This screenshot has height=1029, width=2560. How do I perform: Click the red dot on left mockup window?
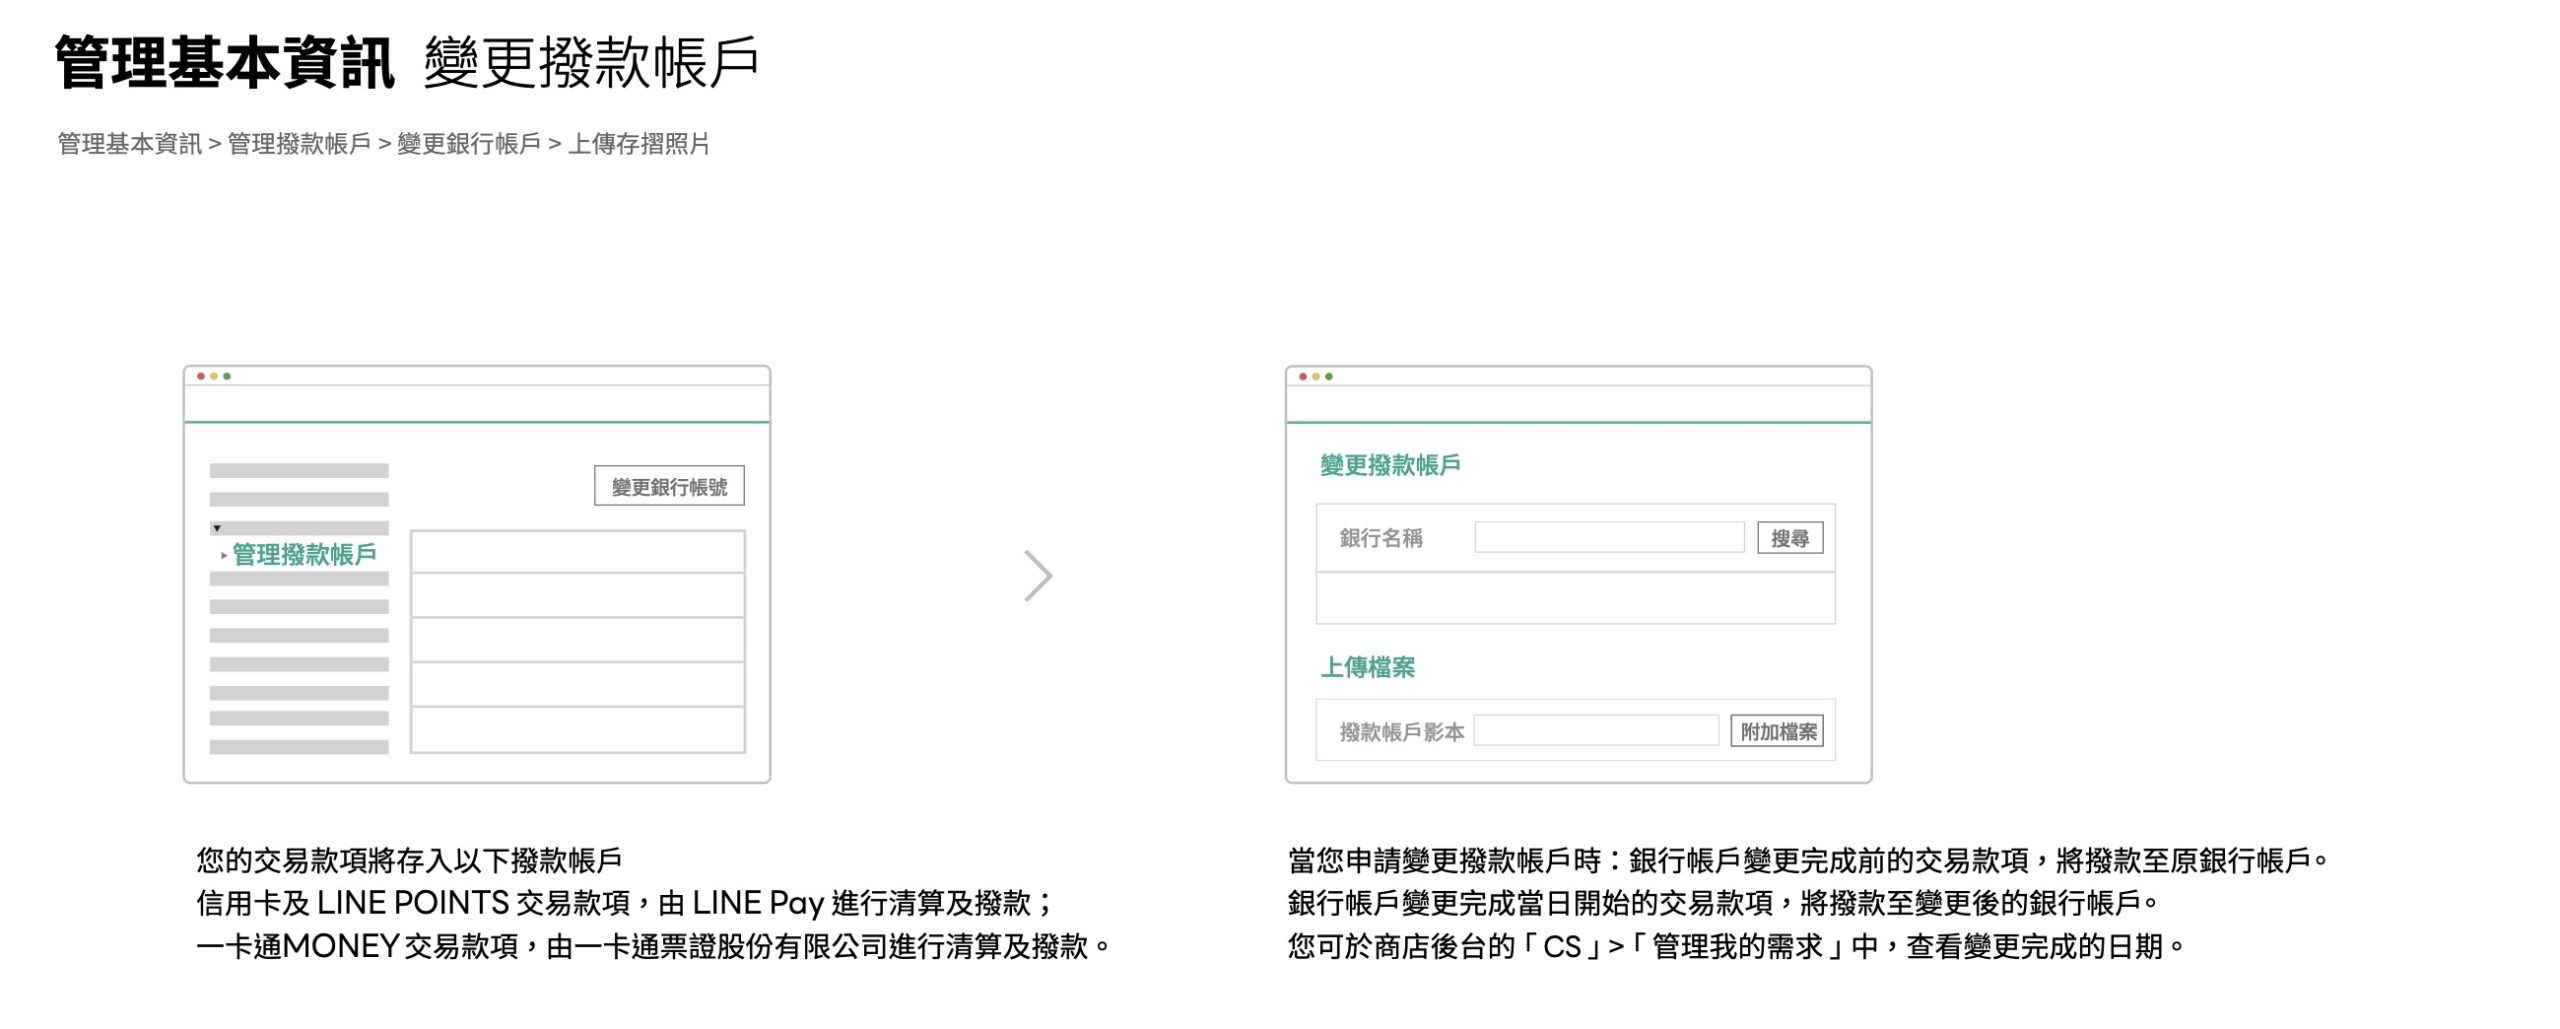(201, 376)
